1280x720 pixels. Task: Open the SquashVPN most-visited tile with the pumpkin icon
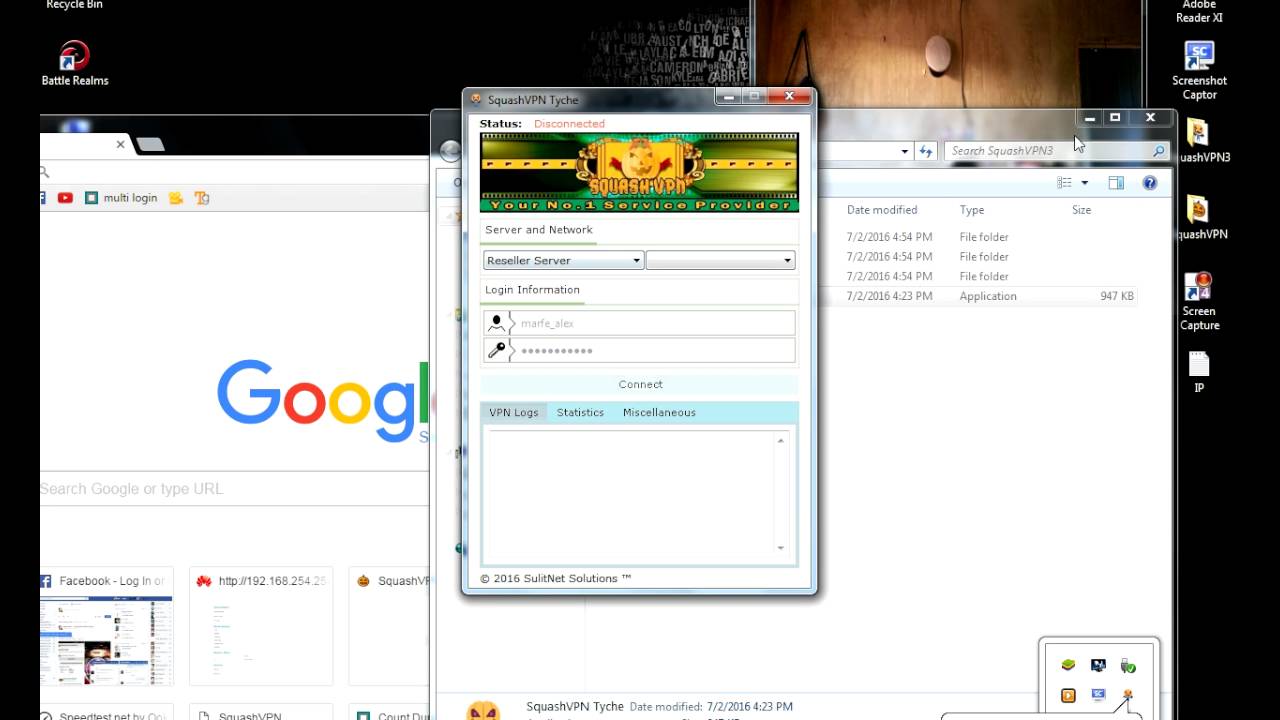[391, 627]
